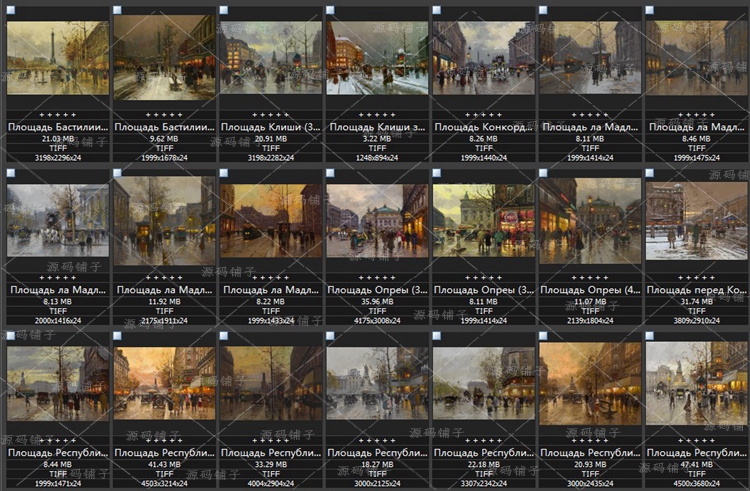Image resolution: width=750 pixels, height=491 pixels.
Task: Select the 8.22 MB Площадь ла Мадл thumbnail
Action: tap(271, 221)
